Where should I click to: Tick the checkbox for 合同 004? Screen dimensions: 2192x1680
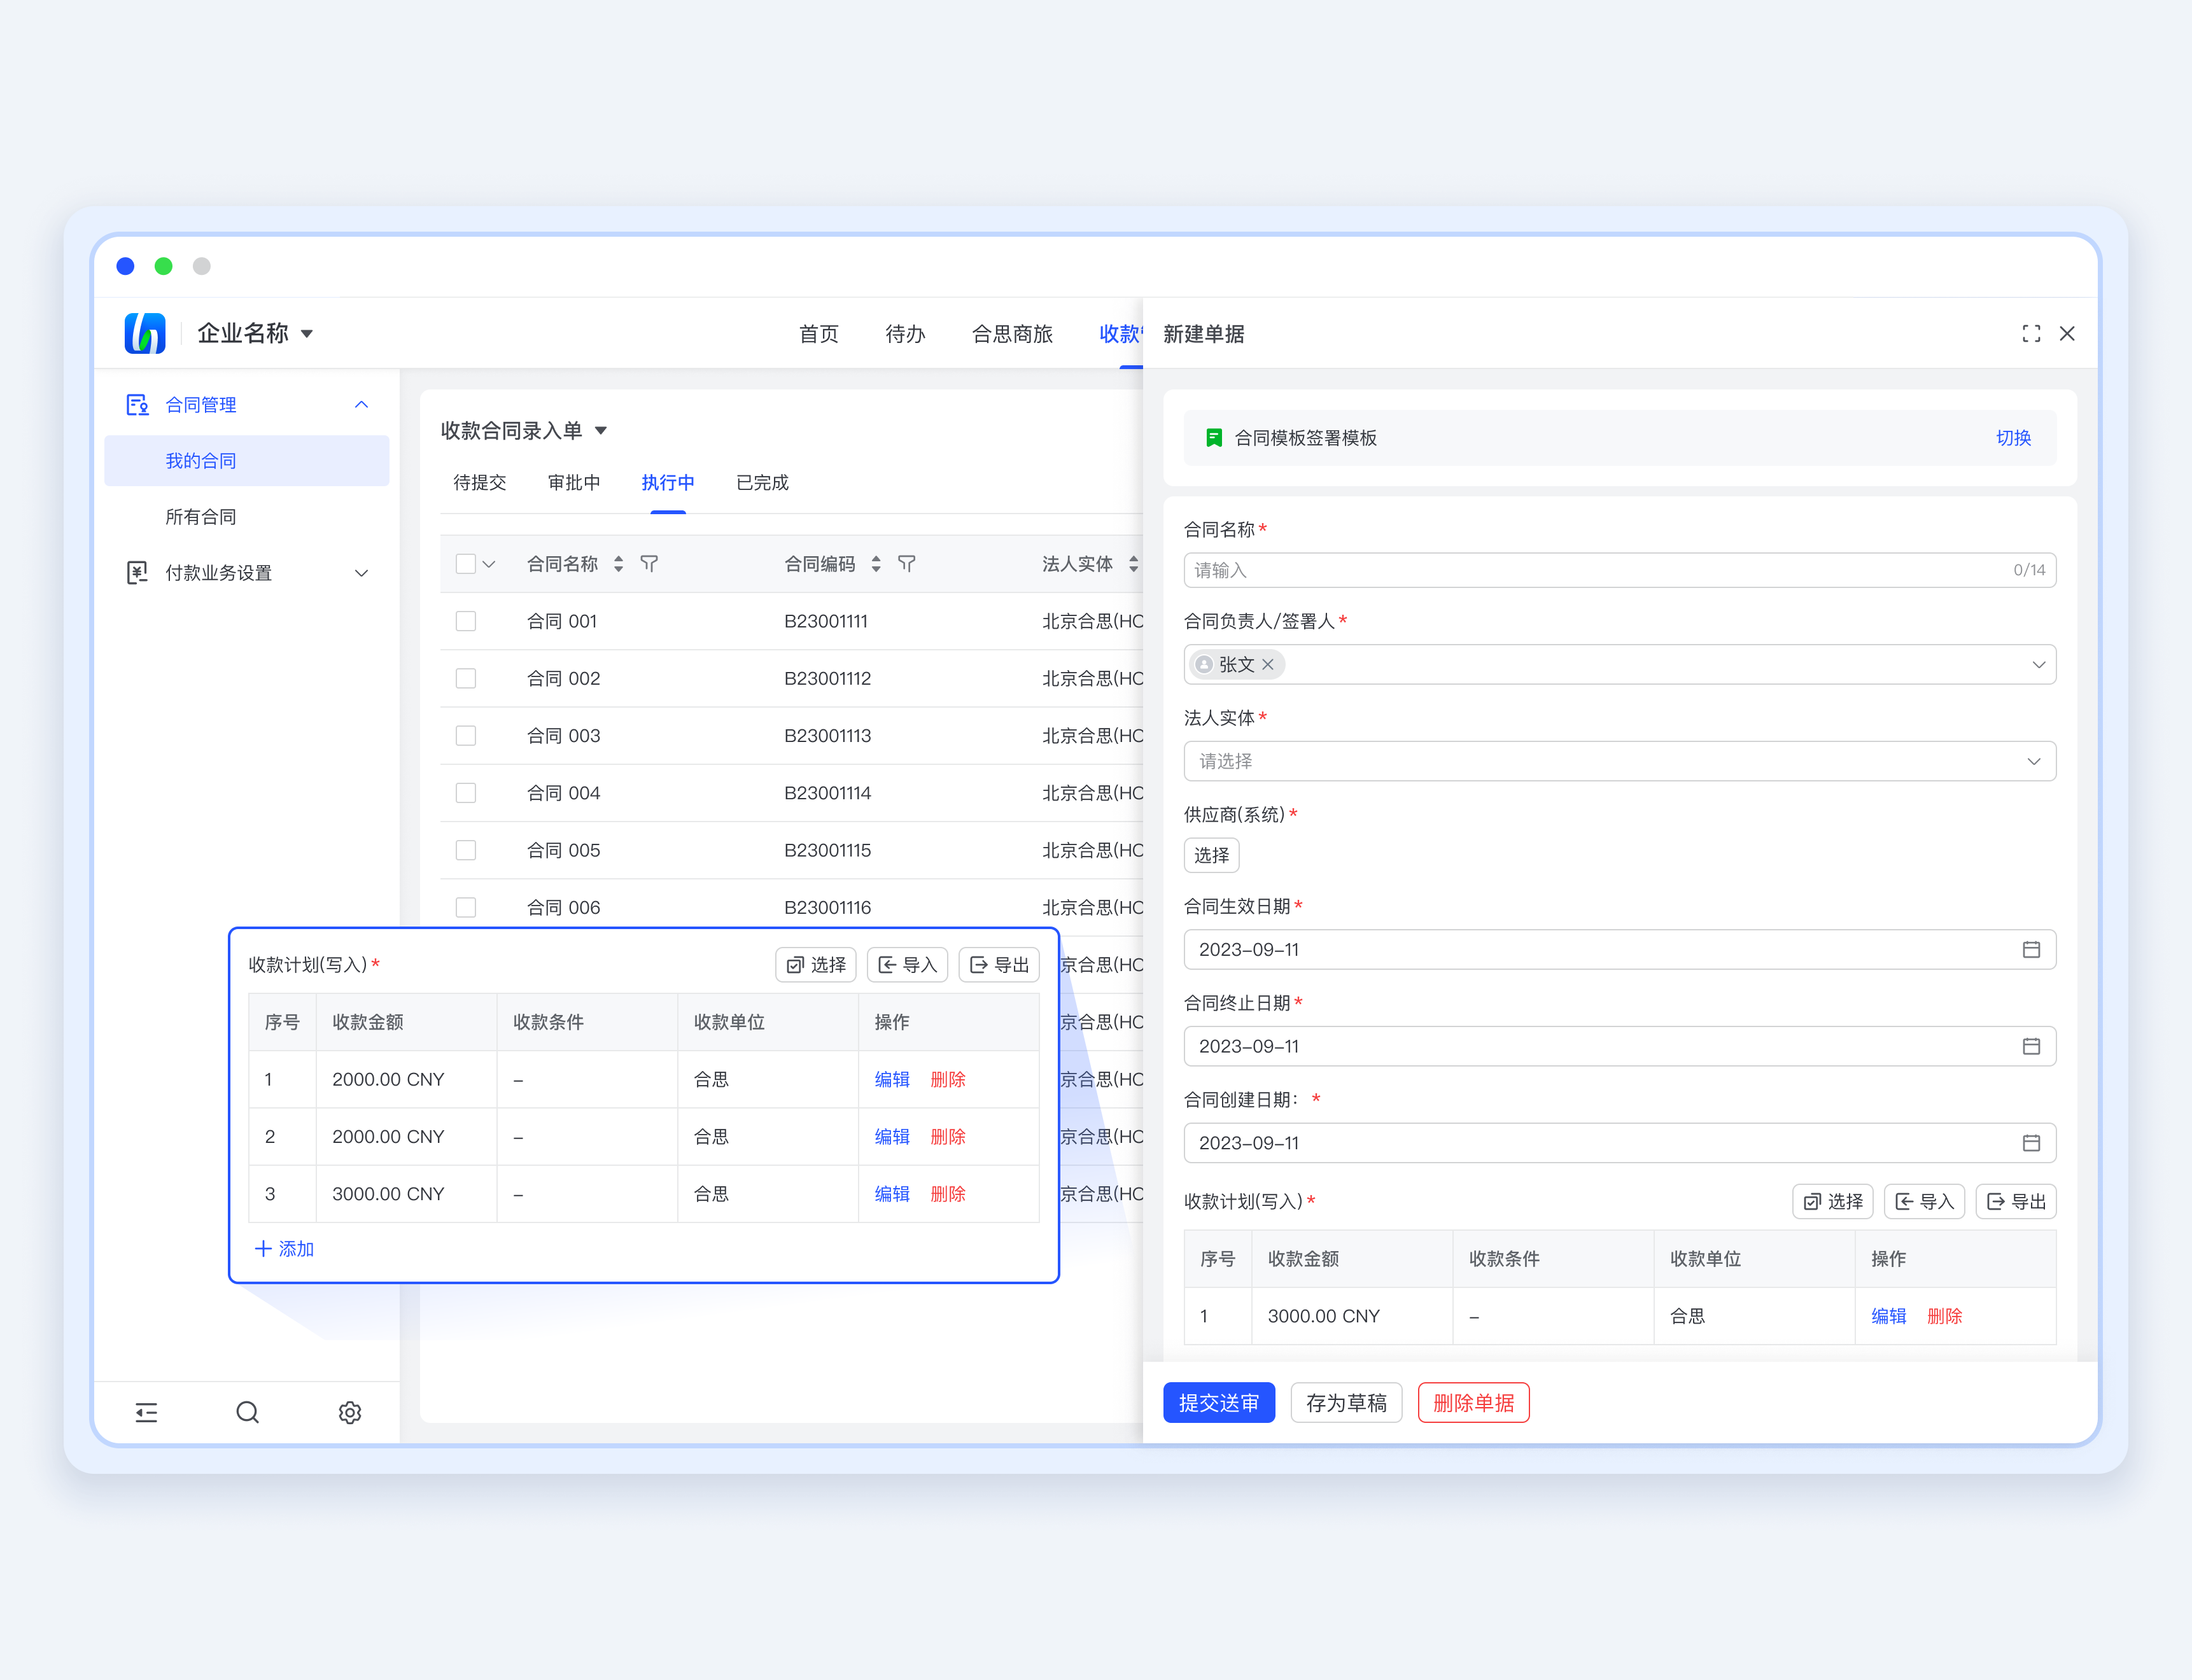[x=466, y=793]
